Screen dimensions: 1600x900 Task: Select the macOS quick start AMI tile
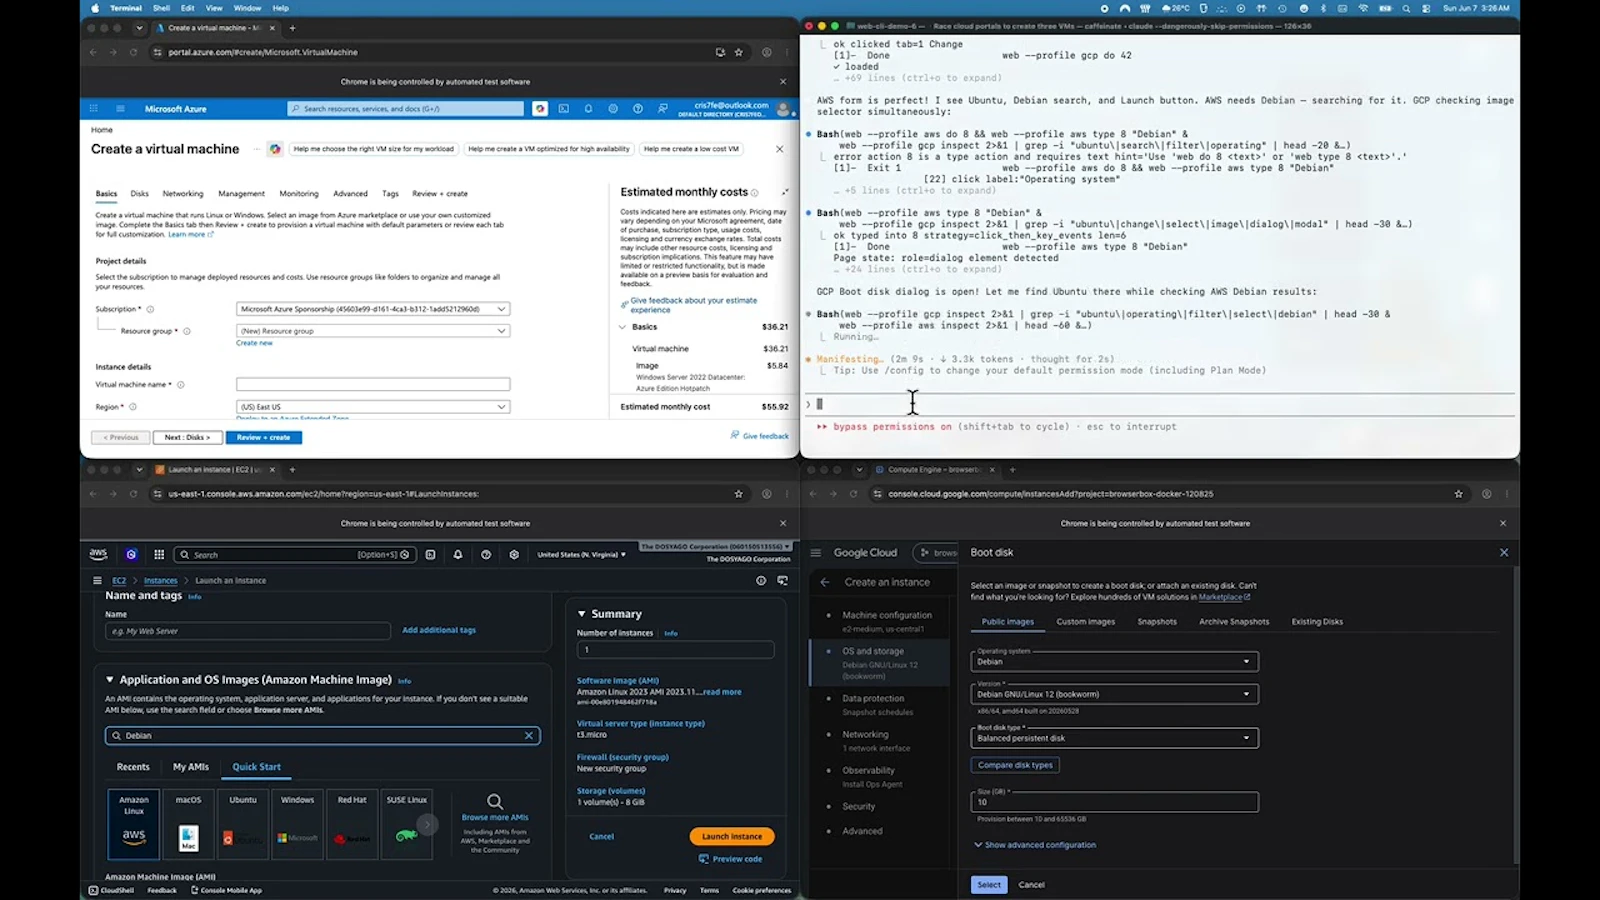189,824
